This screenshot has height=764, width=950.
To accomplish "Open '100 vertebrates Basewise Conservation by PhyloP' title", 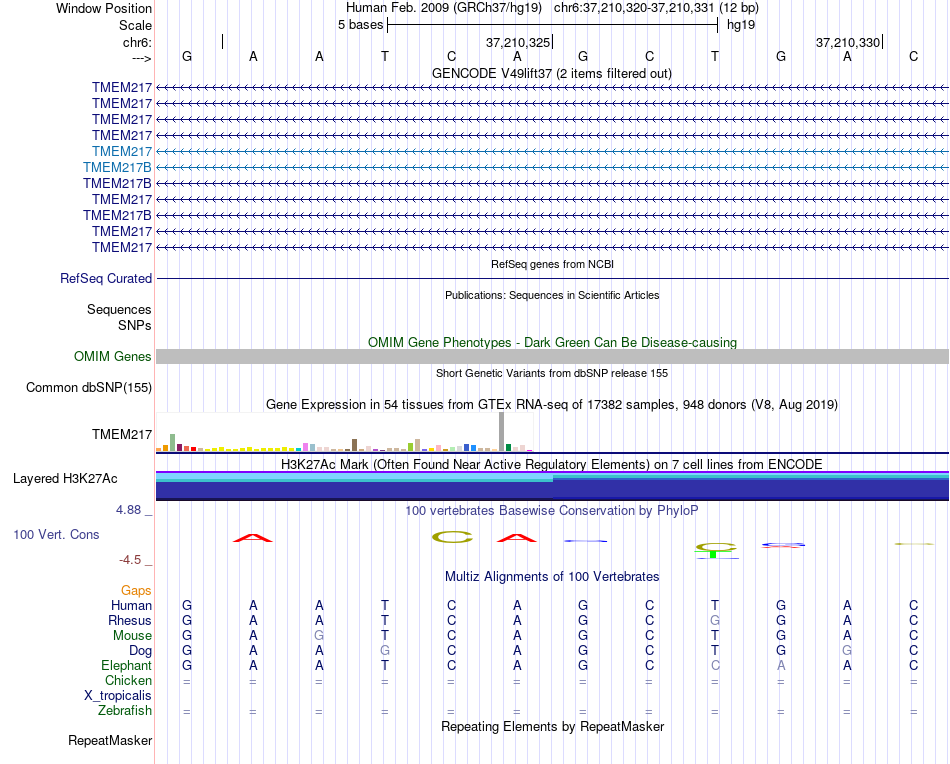I will [552, 511].
